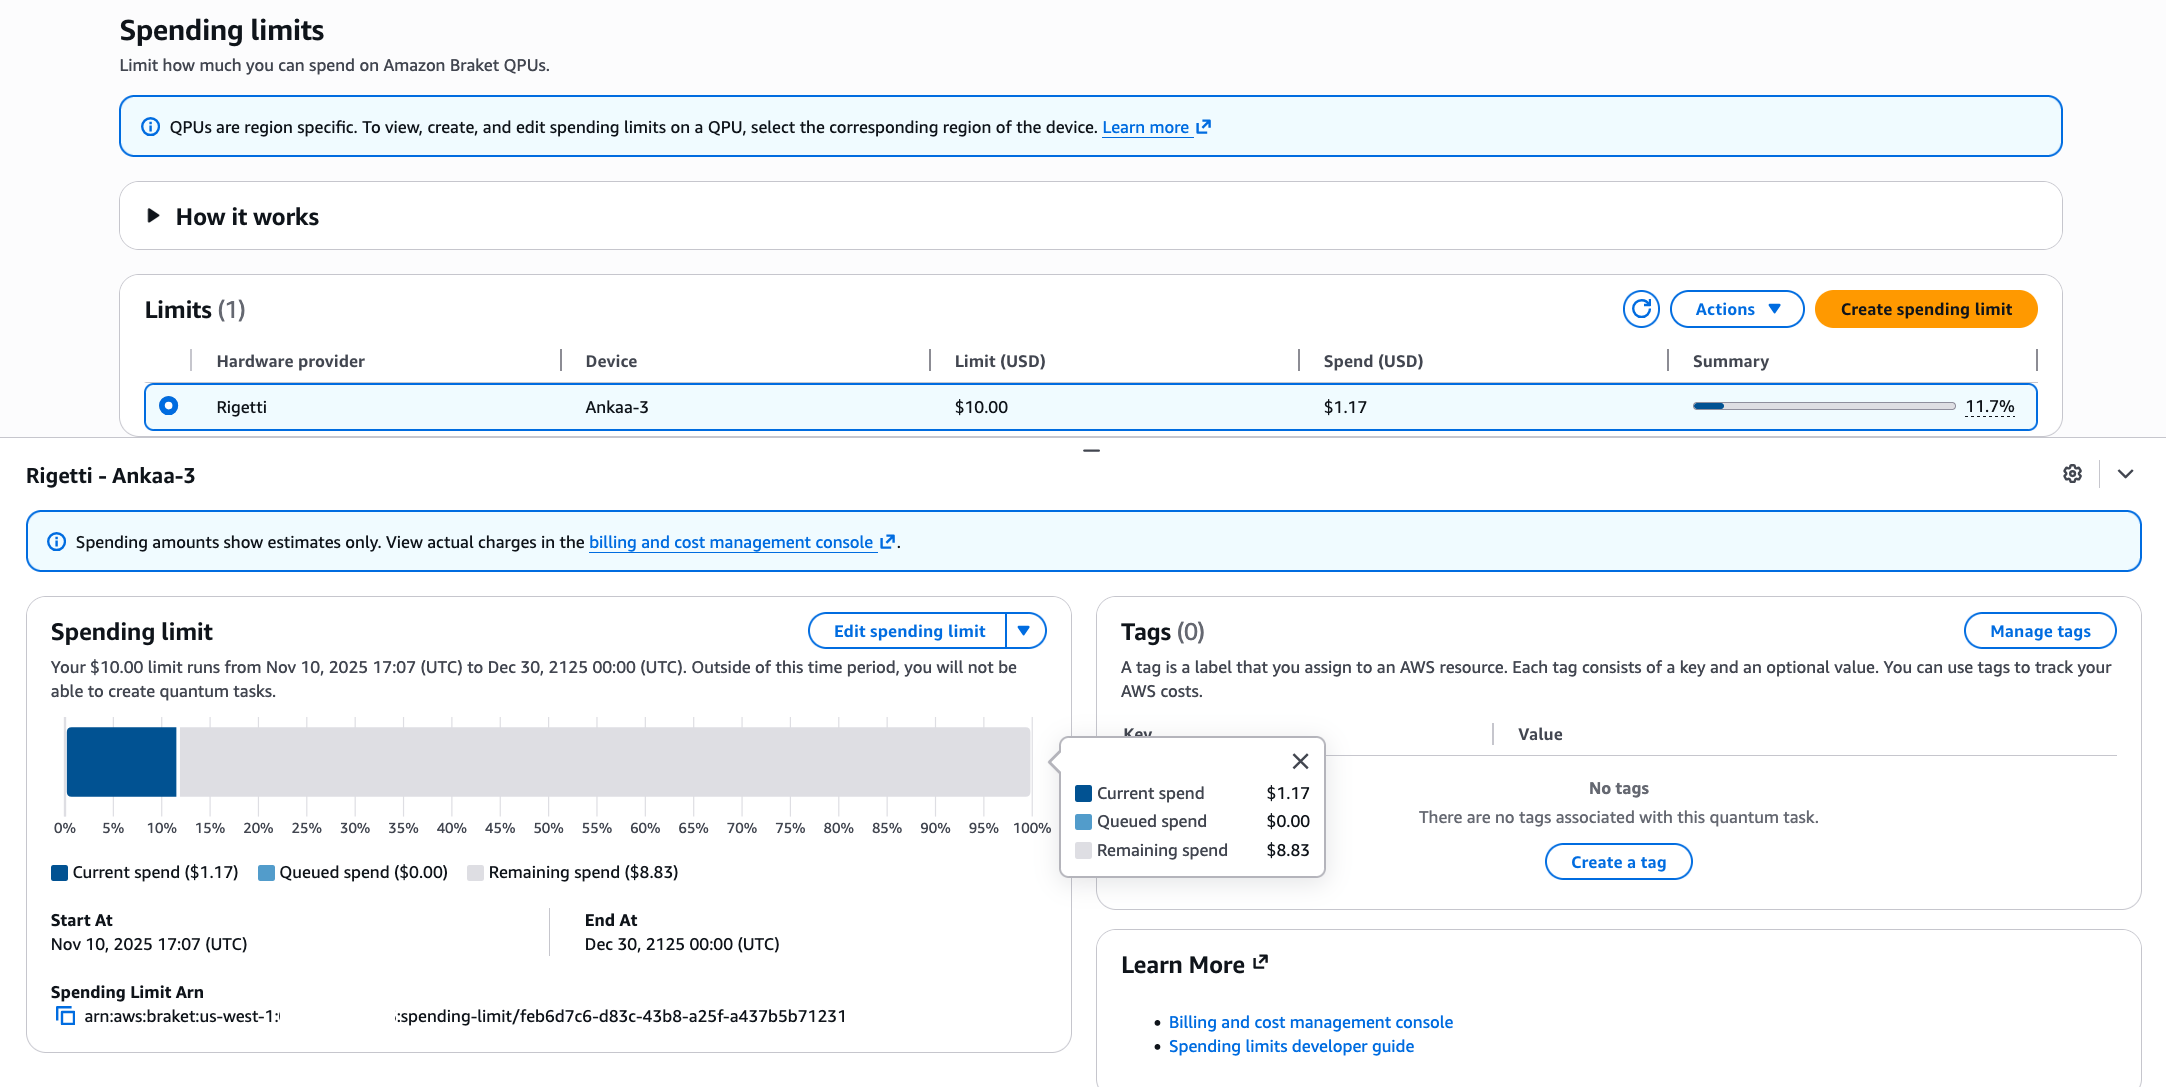Click the info icon in the QPUs region banner
The width and height of the screenshot is (2166, 1087).
[x=151, y=126]
